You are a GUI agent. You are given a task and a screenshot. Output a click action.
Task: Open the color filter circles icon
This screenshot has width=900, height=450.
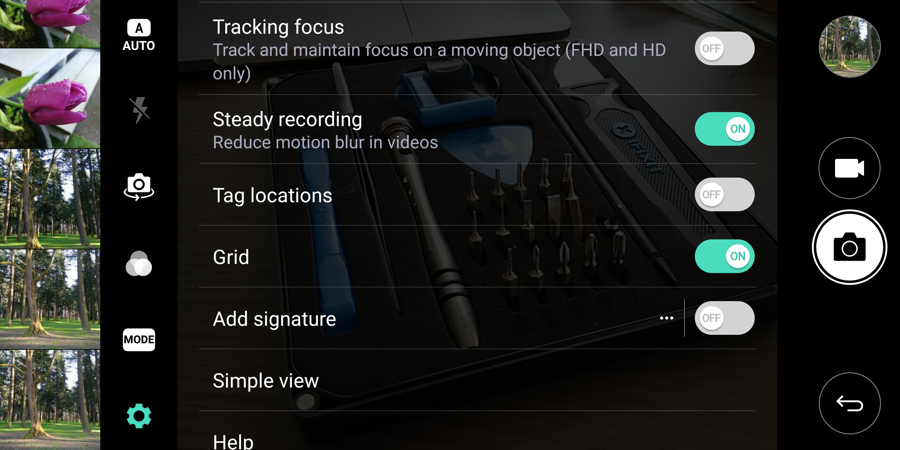coord(139,263)
